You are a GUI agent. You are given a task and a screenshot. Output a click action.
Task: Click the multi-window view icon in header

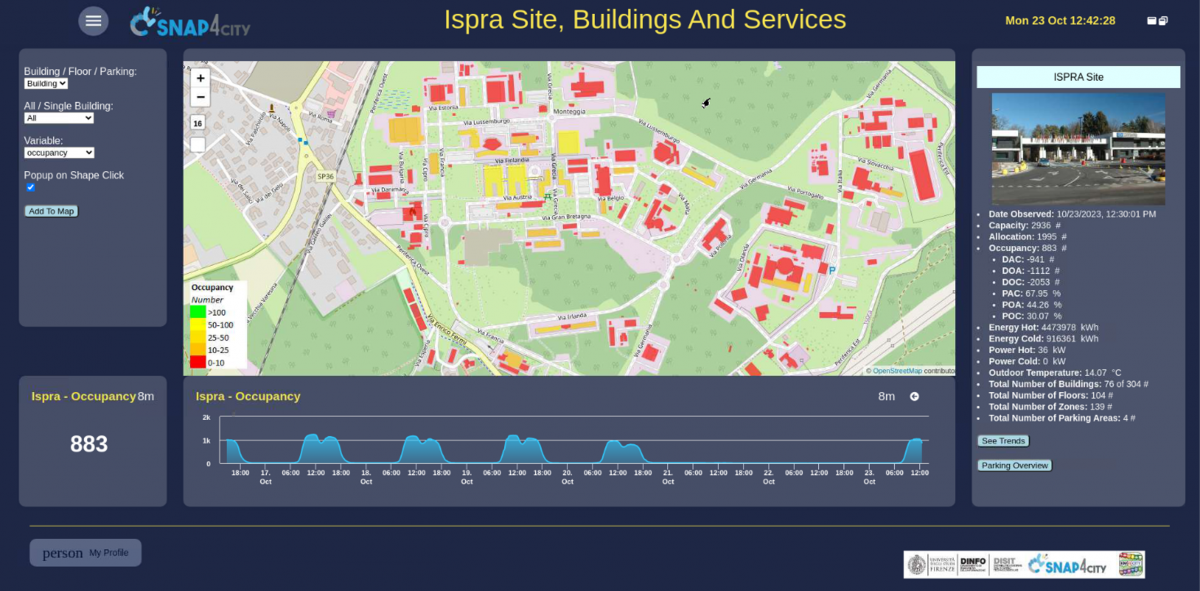(x=1163, y=21)
